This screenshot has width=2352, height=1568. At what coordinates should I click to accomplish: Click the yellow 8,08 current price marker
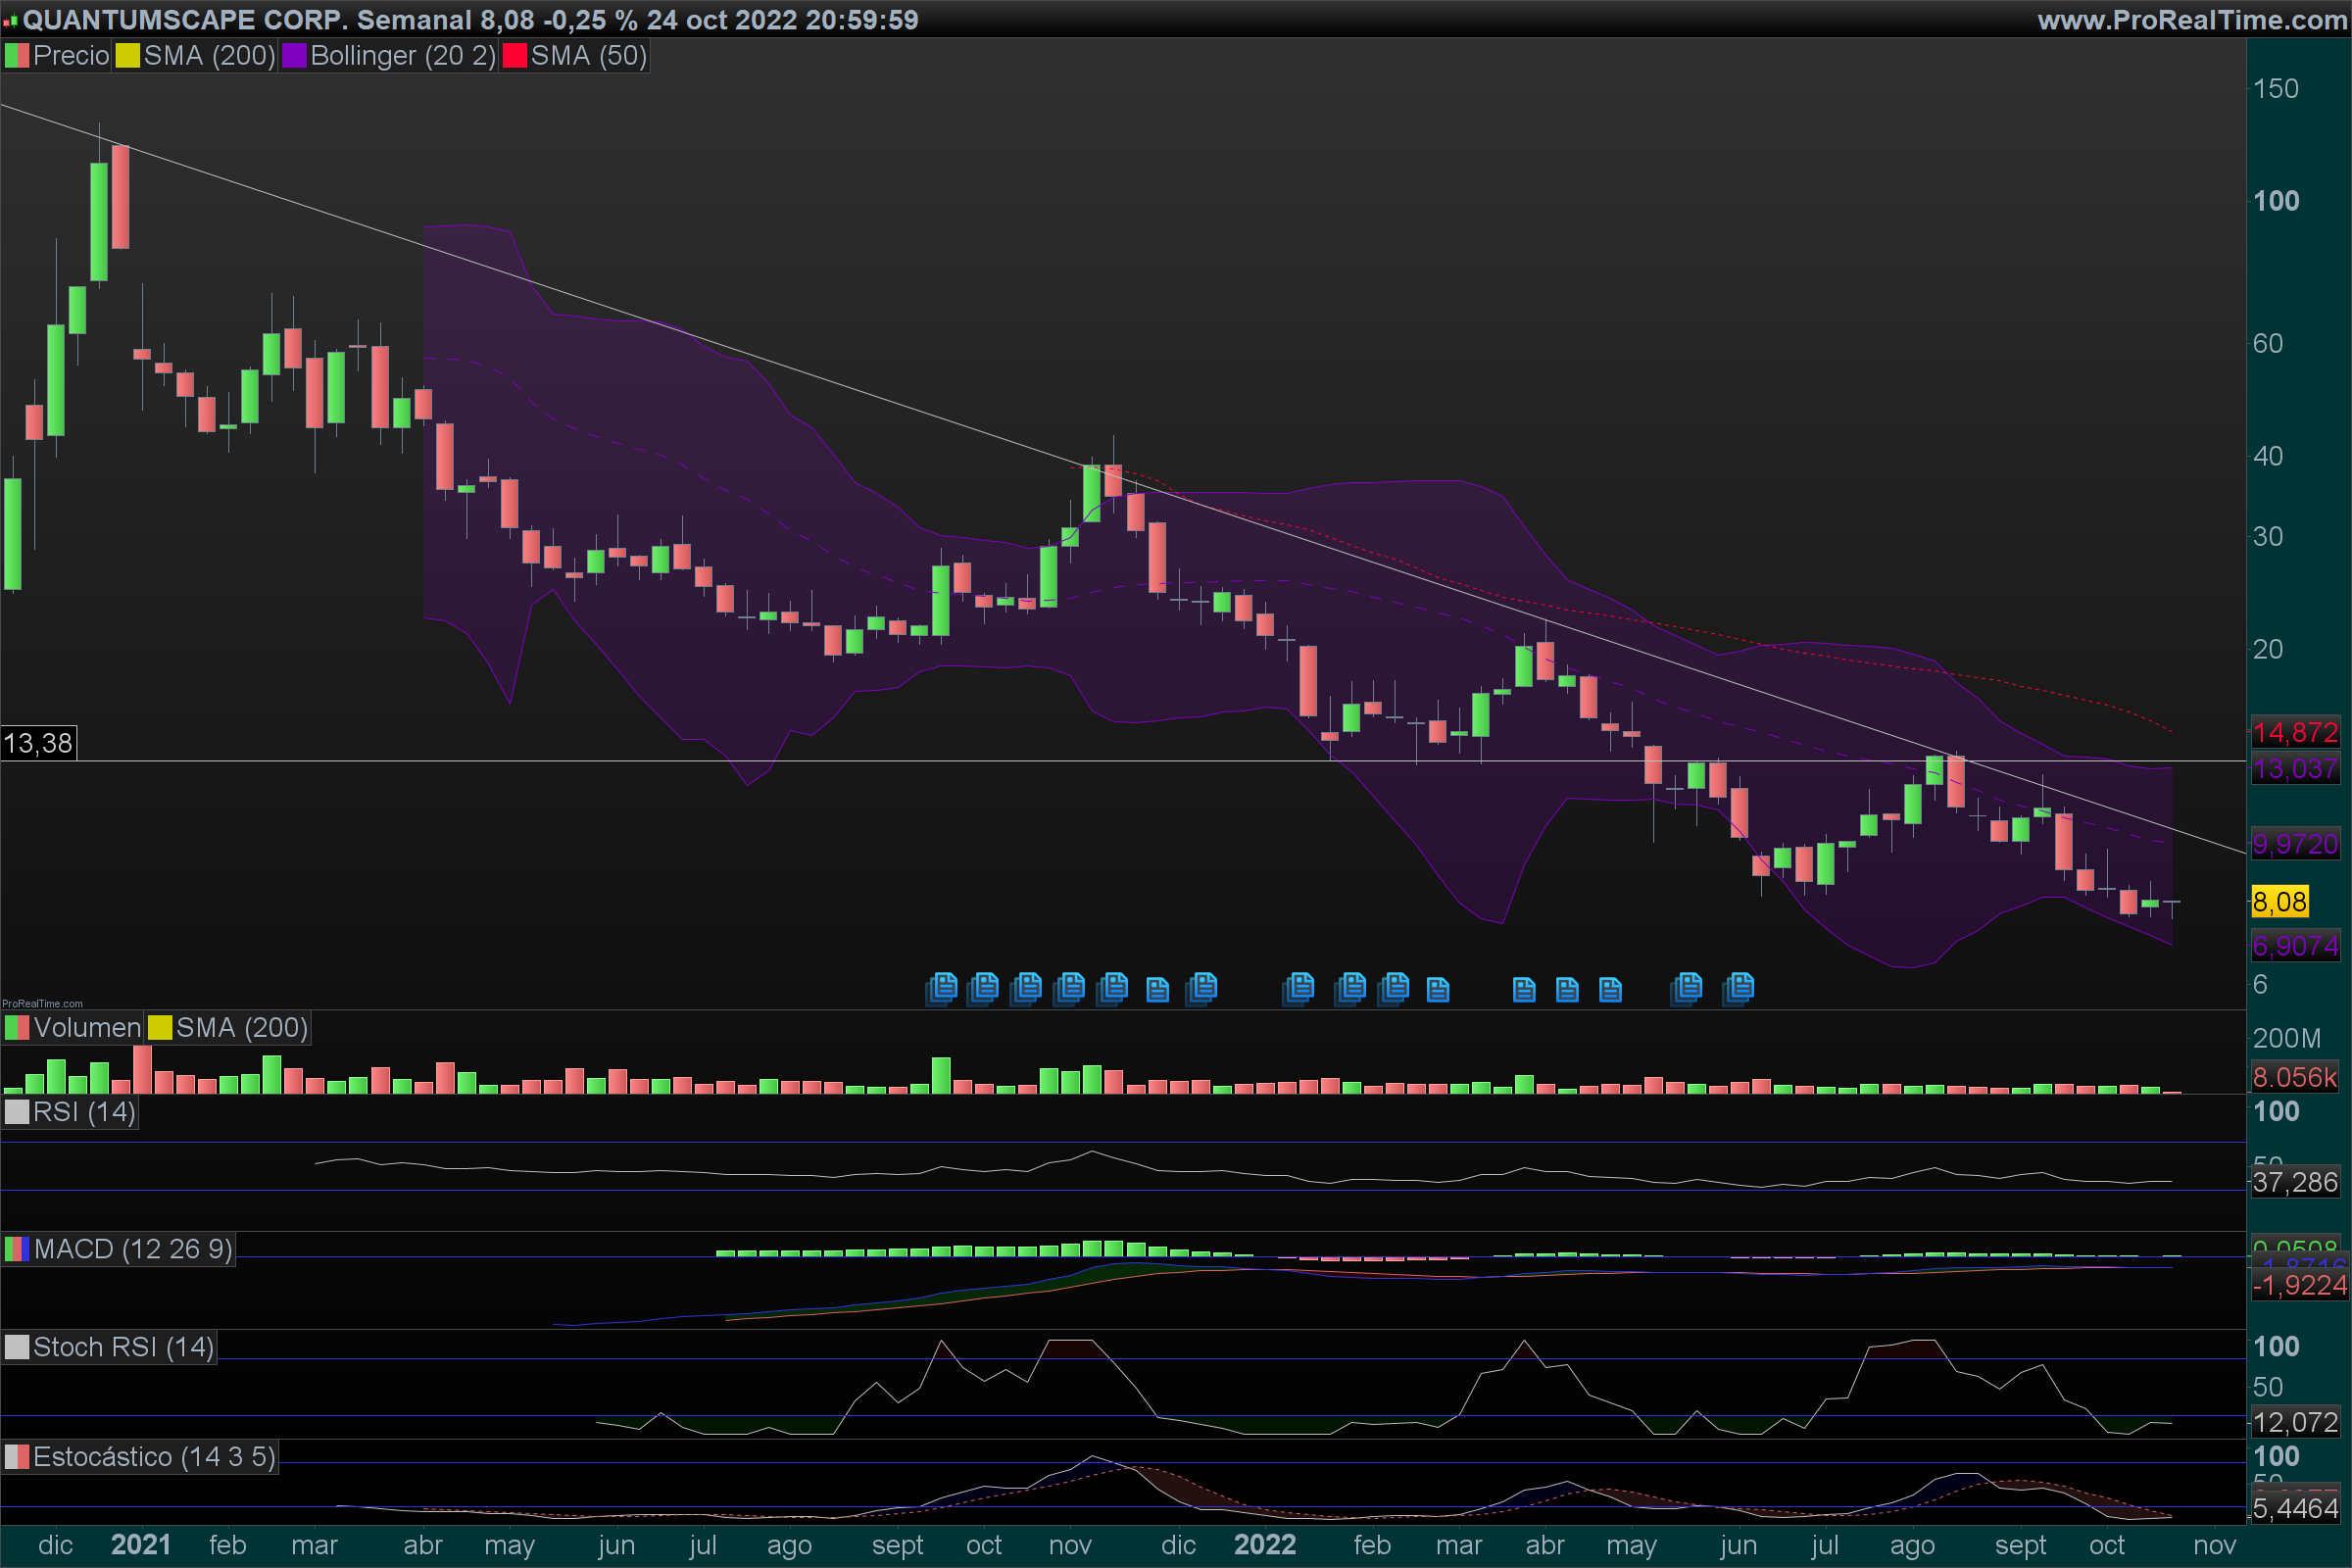tap(2279, 902)
